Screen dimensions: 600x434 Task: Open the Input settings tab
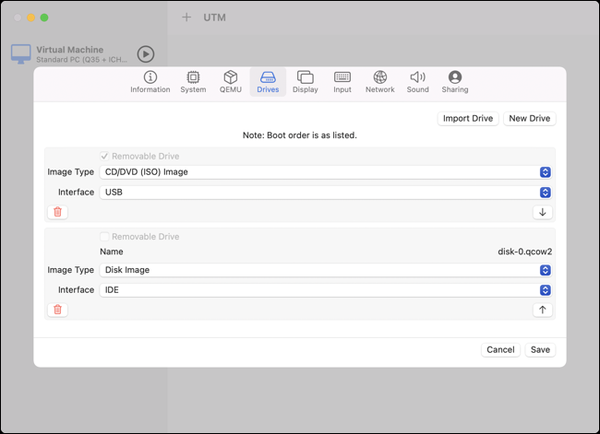click(x=342, y=82)
